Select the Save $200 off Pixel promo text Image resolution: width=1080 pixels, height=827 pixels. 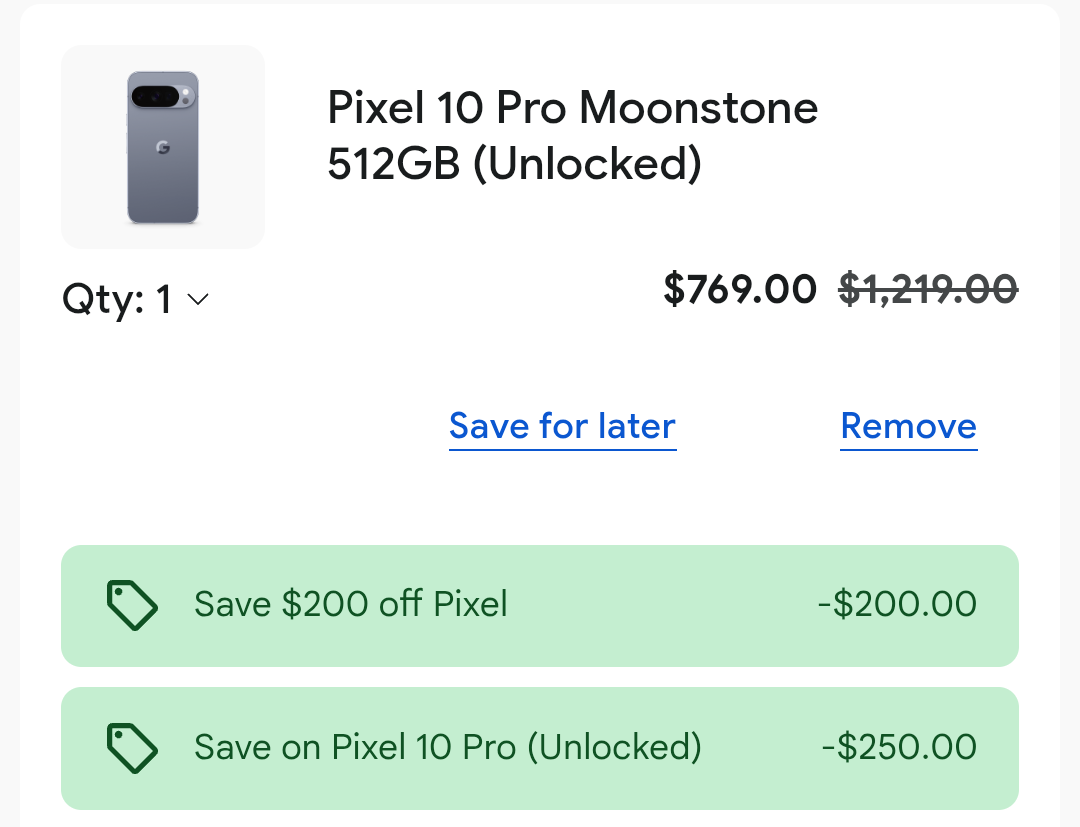click(351, 604)
